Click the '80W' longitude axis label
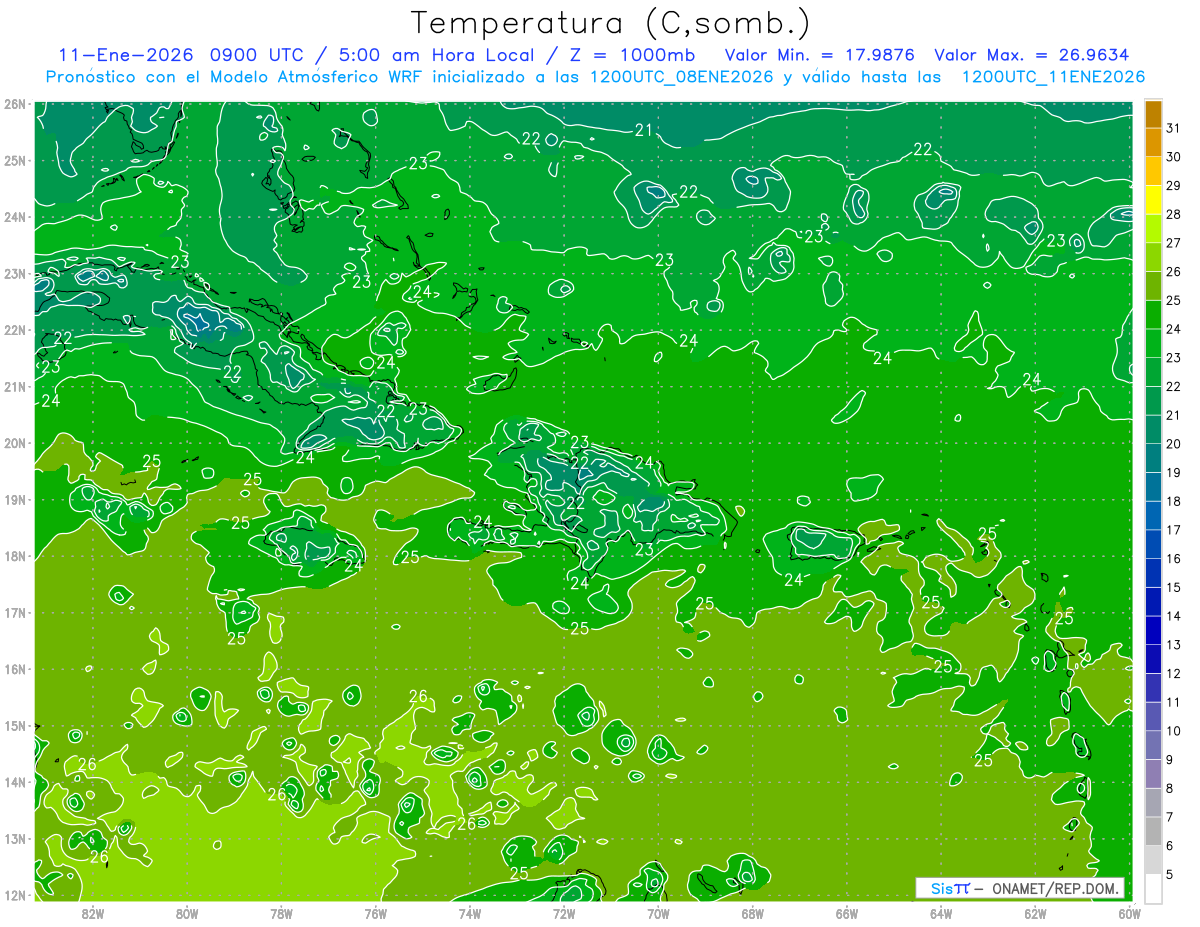 [x=187, y=913]
